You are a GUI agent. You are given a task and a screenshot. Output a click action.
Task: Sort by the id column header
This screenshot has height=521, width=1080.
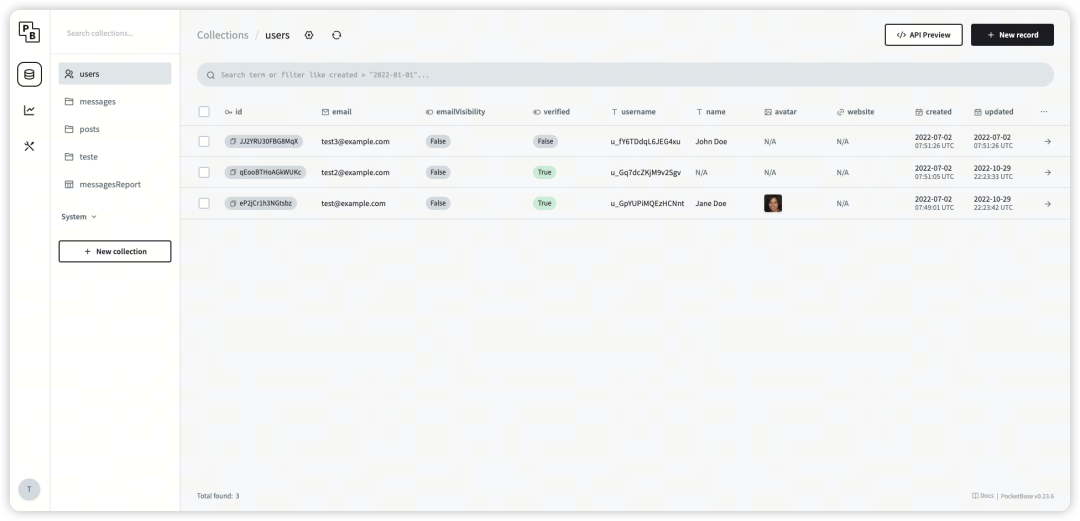[233, 112]
